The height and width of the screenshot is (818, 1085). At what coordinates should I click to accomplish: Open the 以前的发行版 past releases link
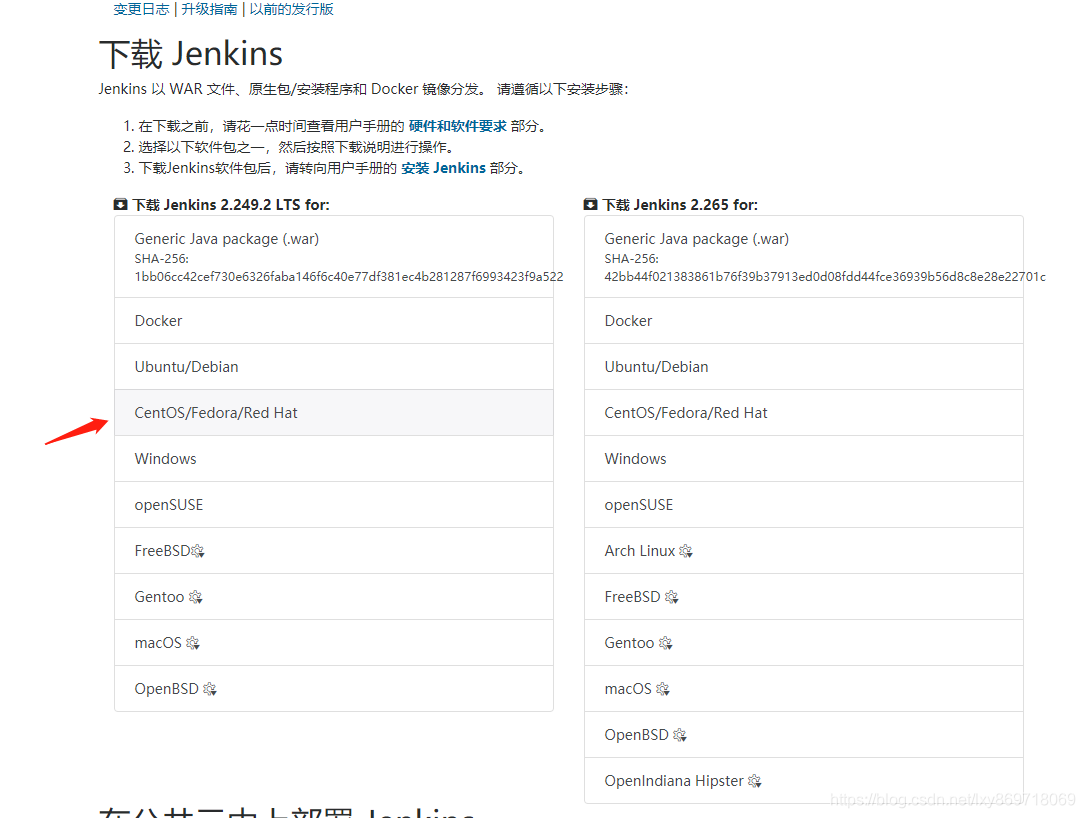[291, 9]
